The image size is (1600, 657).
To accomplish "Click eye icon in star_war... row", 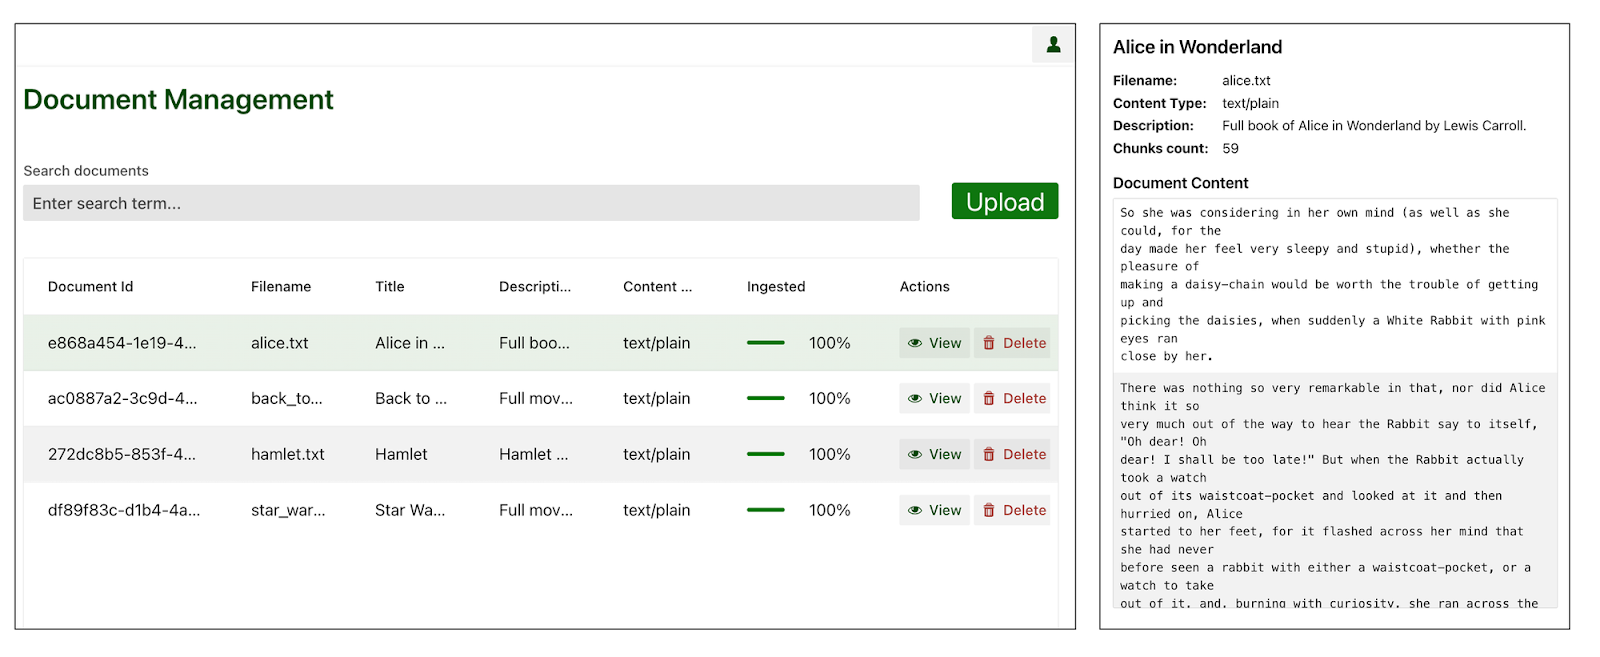I will (x=914, y=511).
